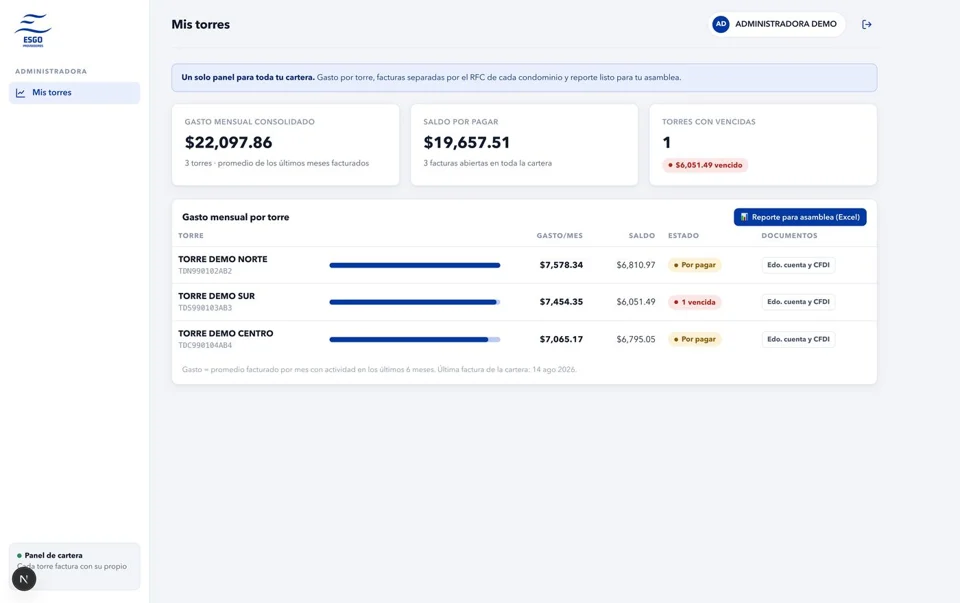Image resolution: width=960 pixels, height=603 pixels.
Task: Click the ADMINISTRADORA DEMO user name
Action: tap(786, 24)
